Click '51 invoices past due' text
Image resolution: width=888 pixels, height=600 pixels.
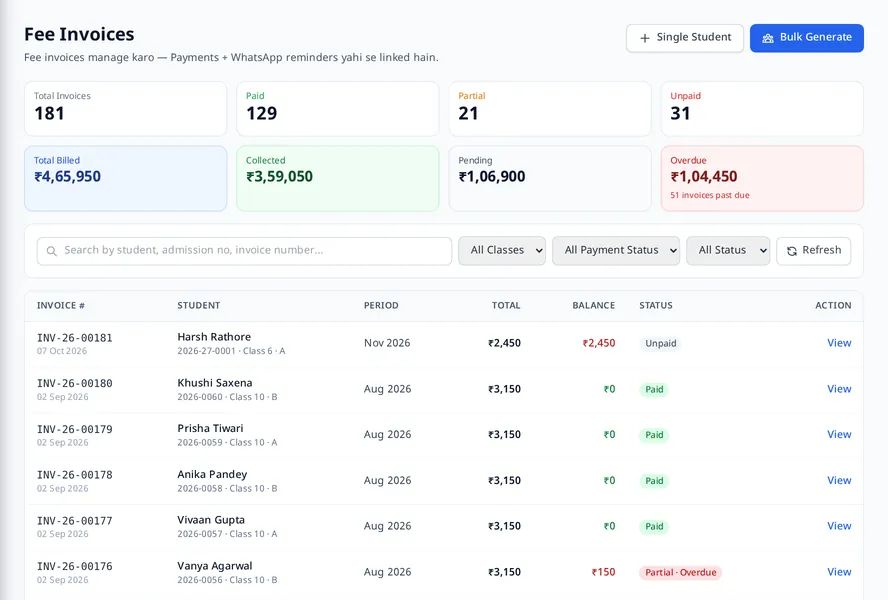click(x=710, y=195)
